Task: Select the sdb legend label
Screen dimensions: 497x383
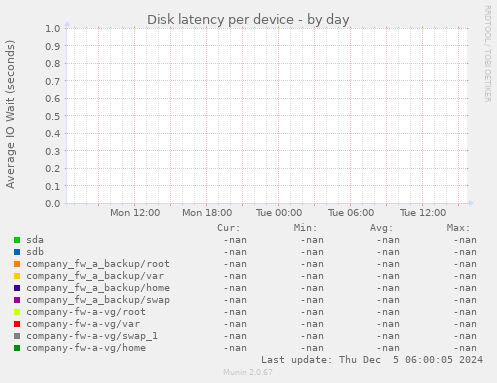Action: pyautogui.click(x=35, y=252)
